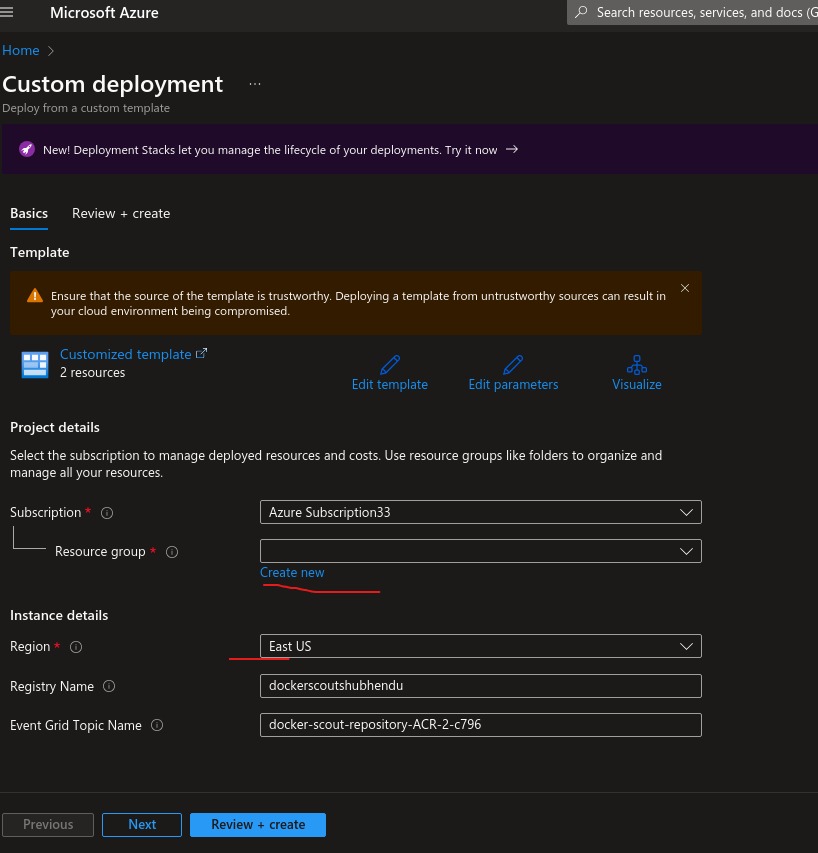Click Edit template link
This screenshot has width=818, height=853.
[389, 385]
